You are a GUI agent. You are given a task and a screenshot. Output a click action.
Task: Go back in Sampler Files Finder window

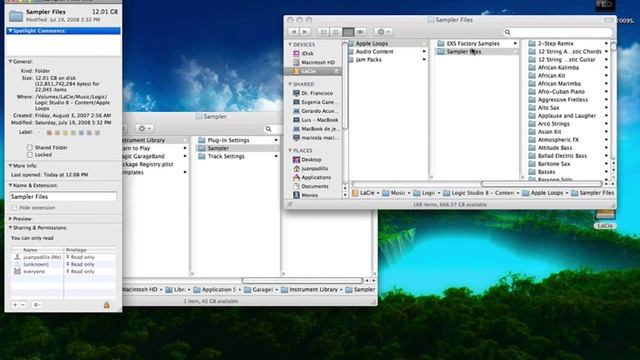click(x=293, y=31)
